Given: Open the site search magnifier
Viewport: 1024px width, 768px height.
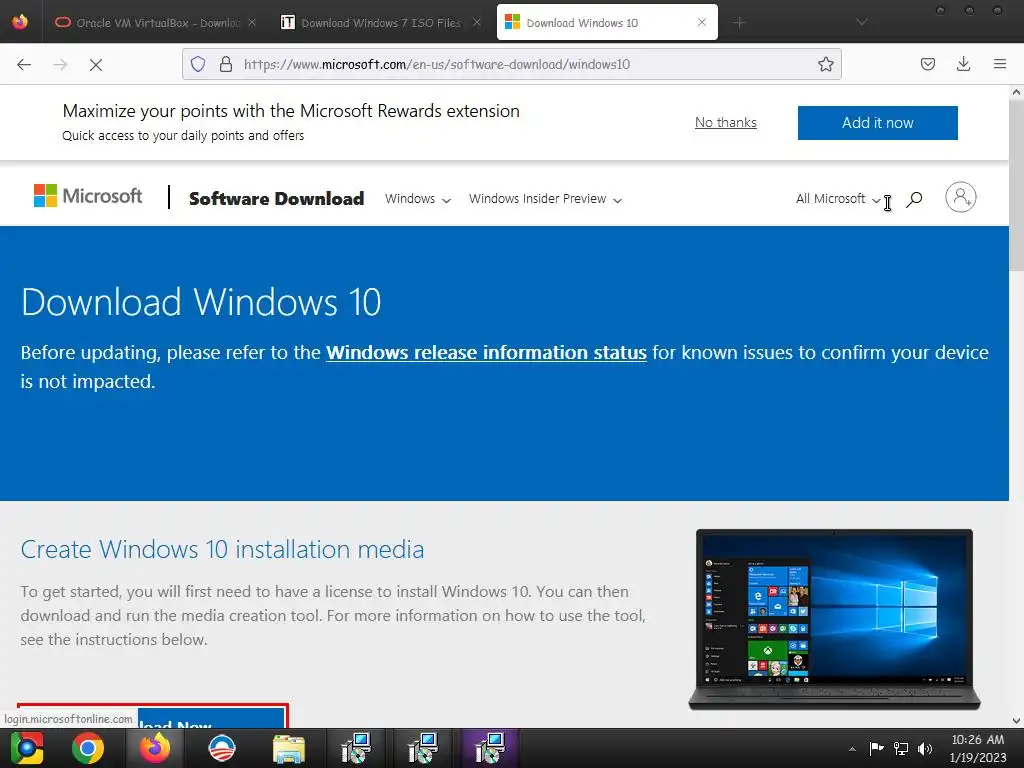Looking at the screenshot, I should [914, 199].
